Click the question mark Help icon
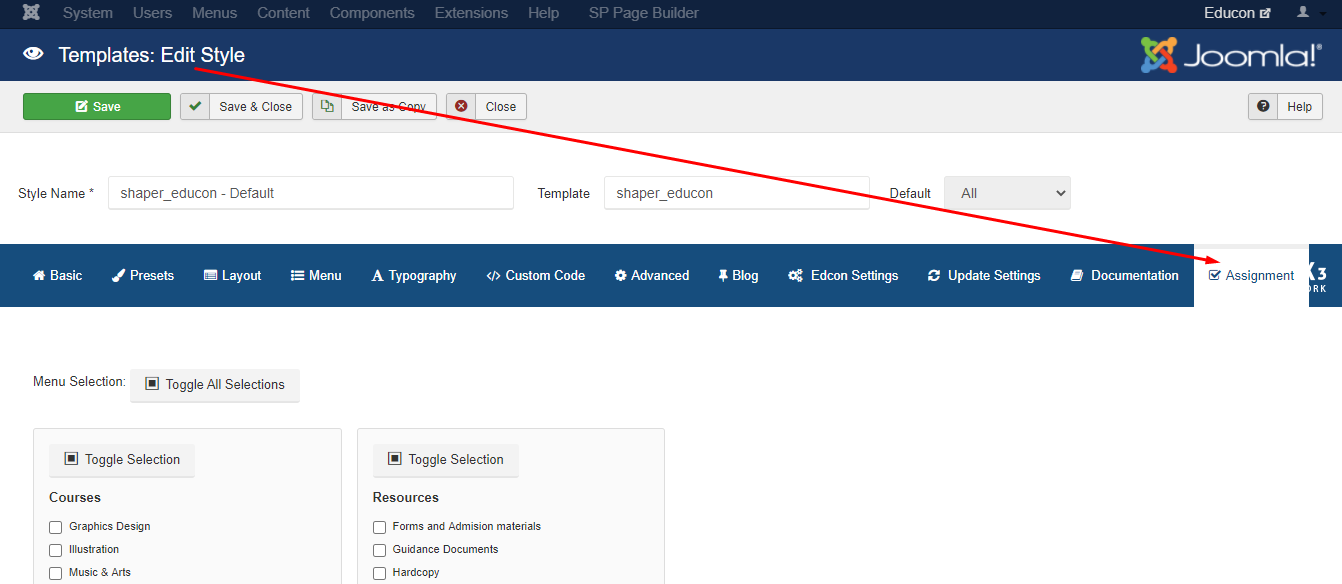 [x=1263, y=106]
